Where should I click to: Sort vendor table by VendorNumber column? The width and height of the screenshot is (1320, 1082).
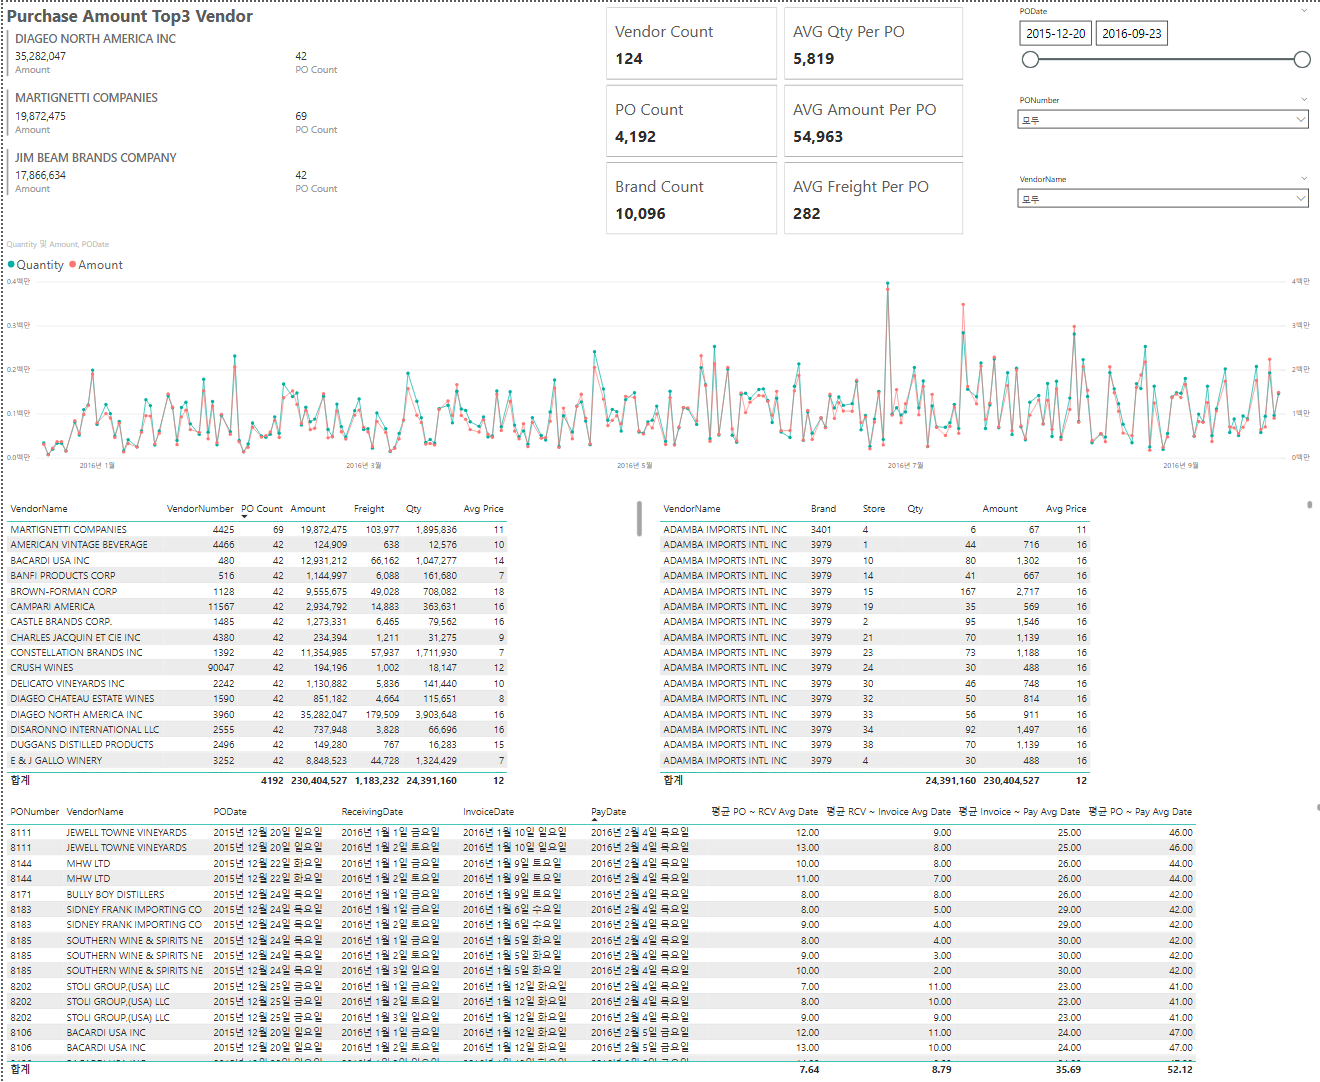200,509
